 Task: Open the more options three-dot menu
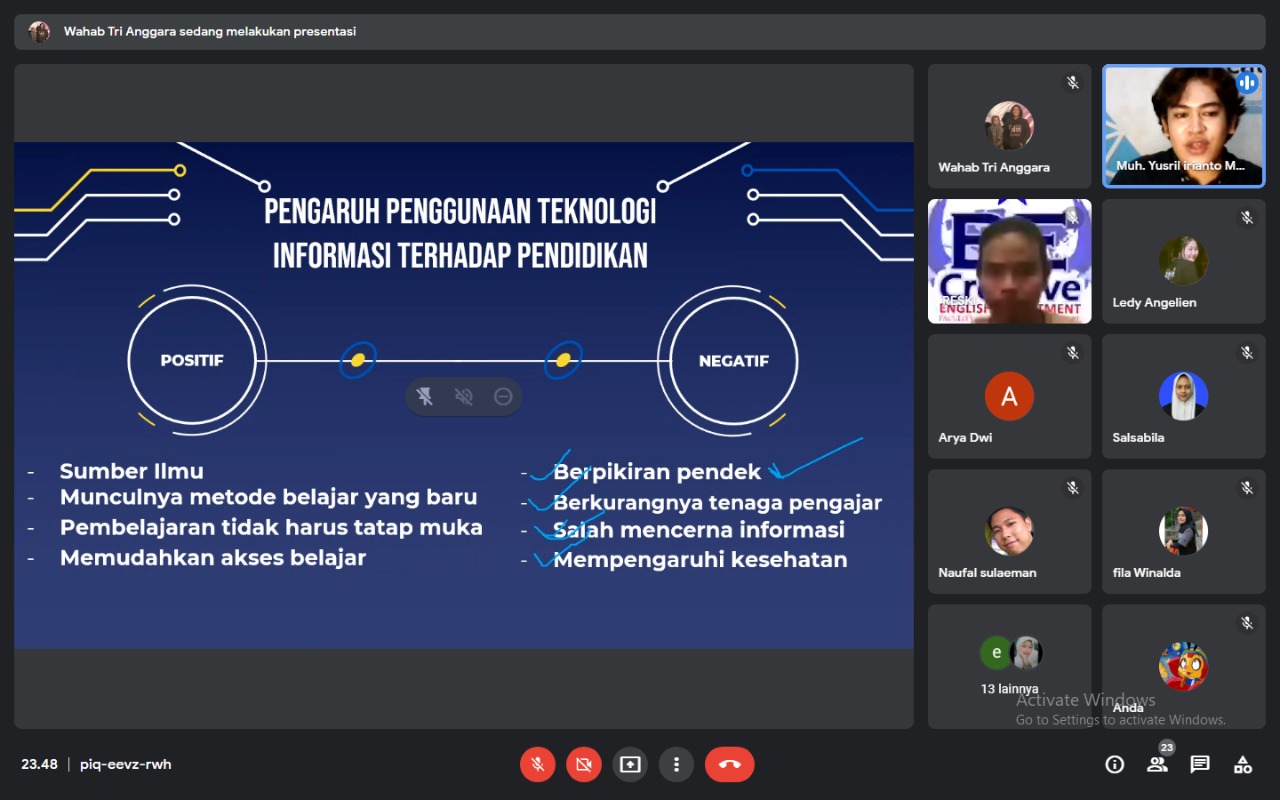(676, 764)
